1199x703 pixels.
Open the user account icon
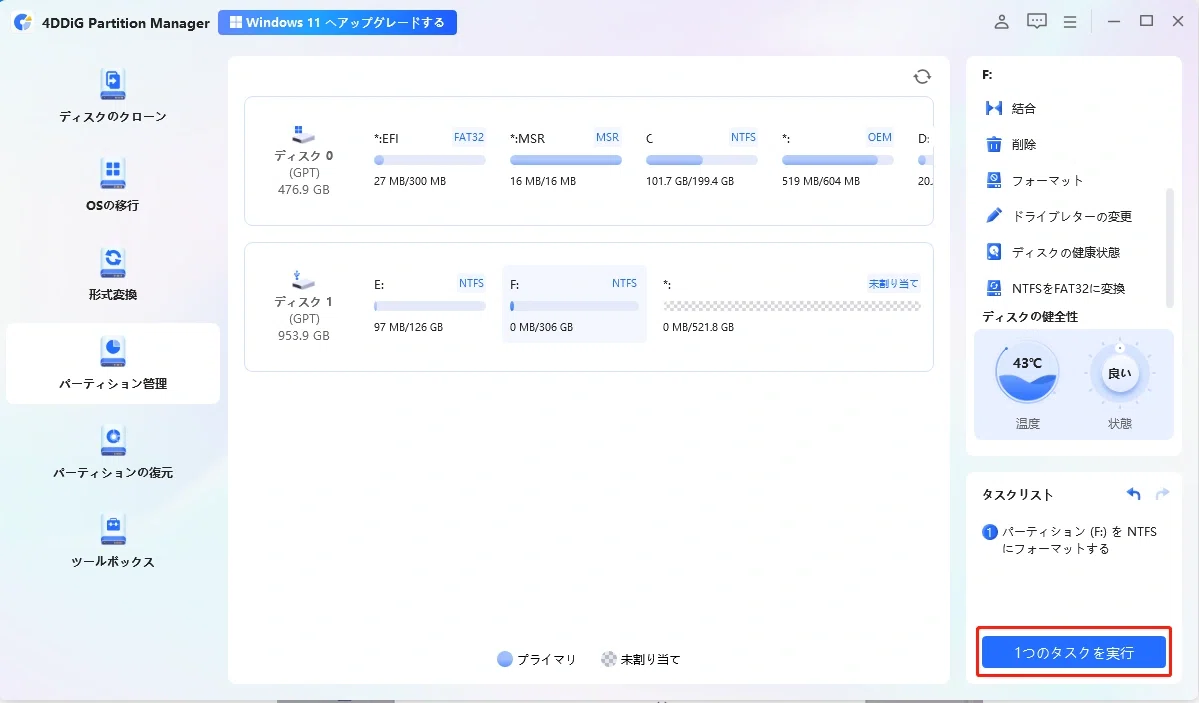pyautogui.click(x=1001, y=22)
